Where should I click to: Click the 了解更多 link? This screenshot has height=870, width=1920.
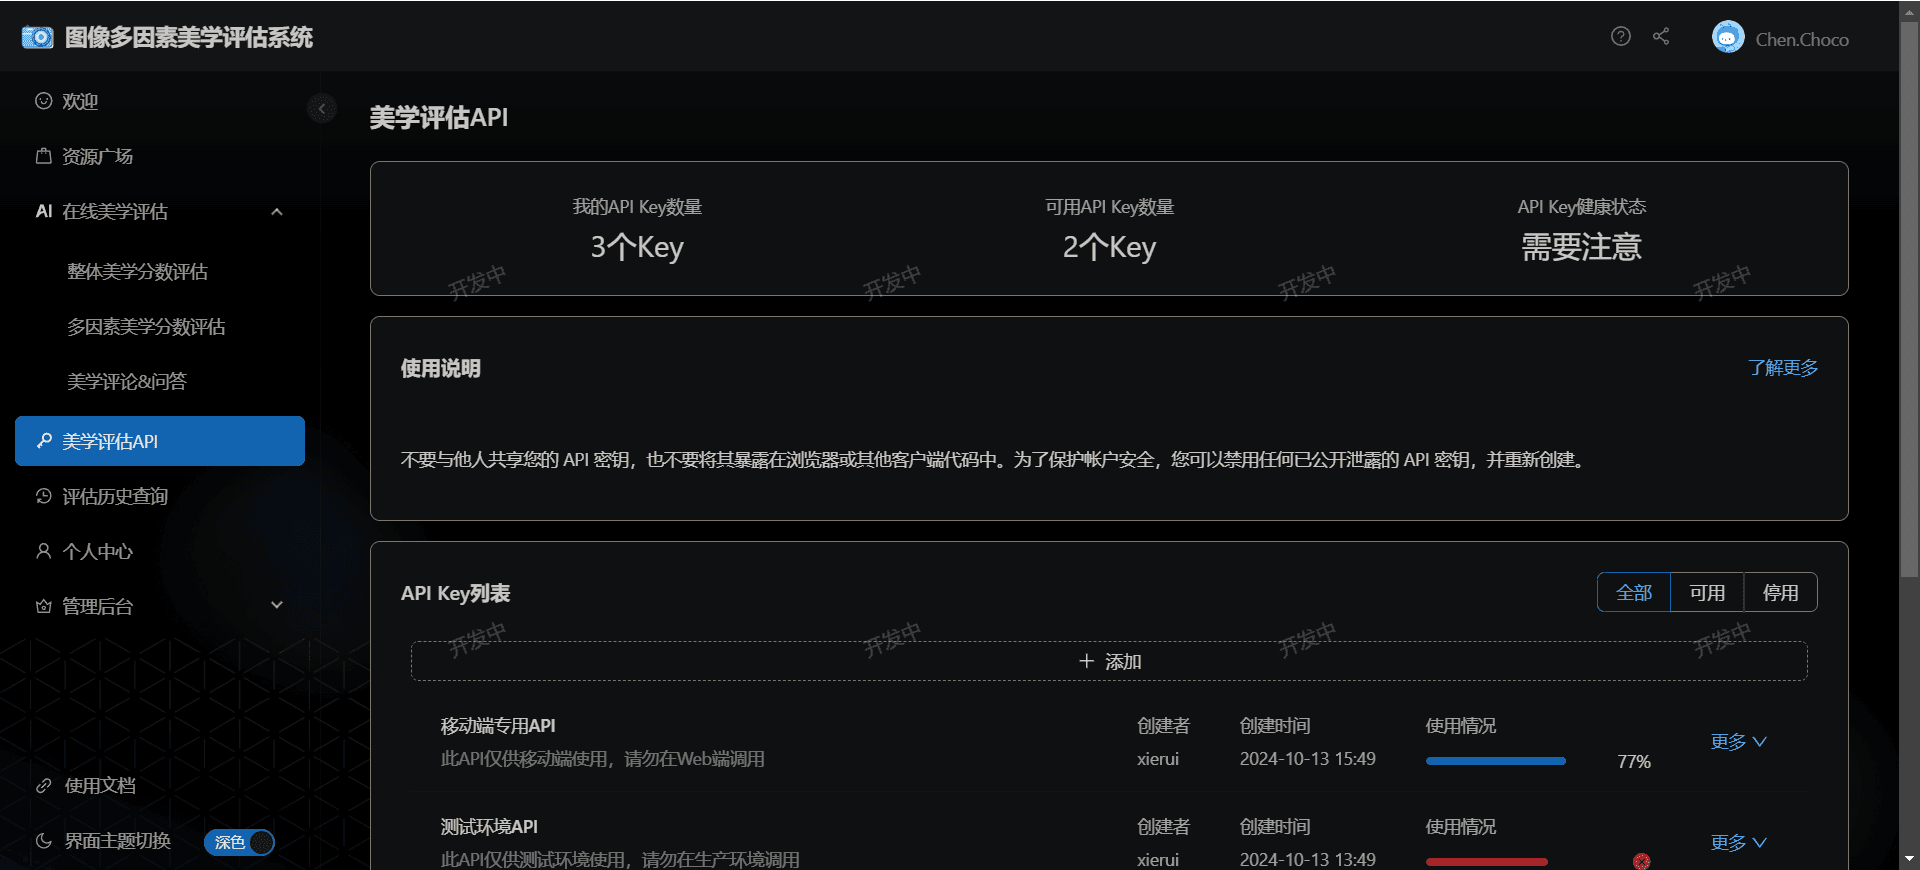(x=1782, y=368)
